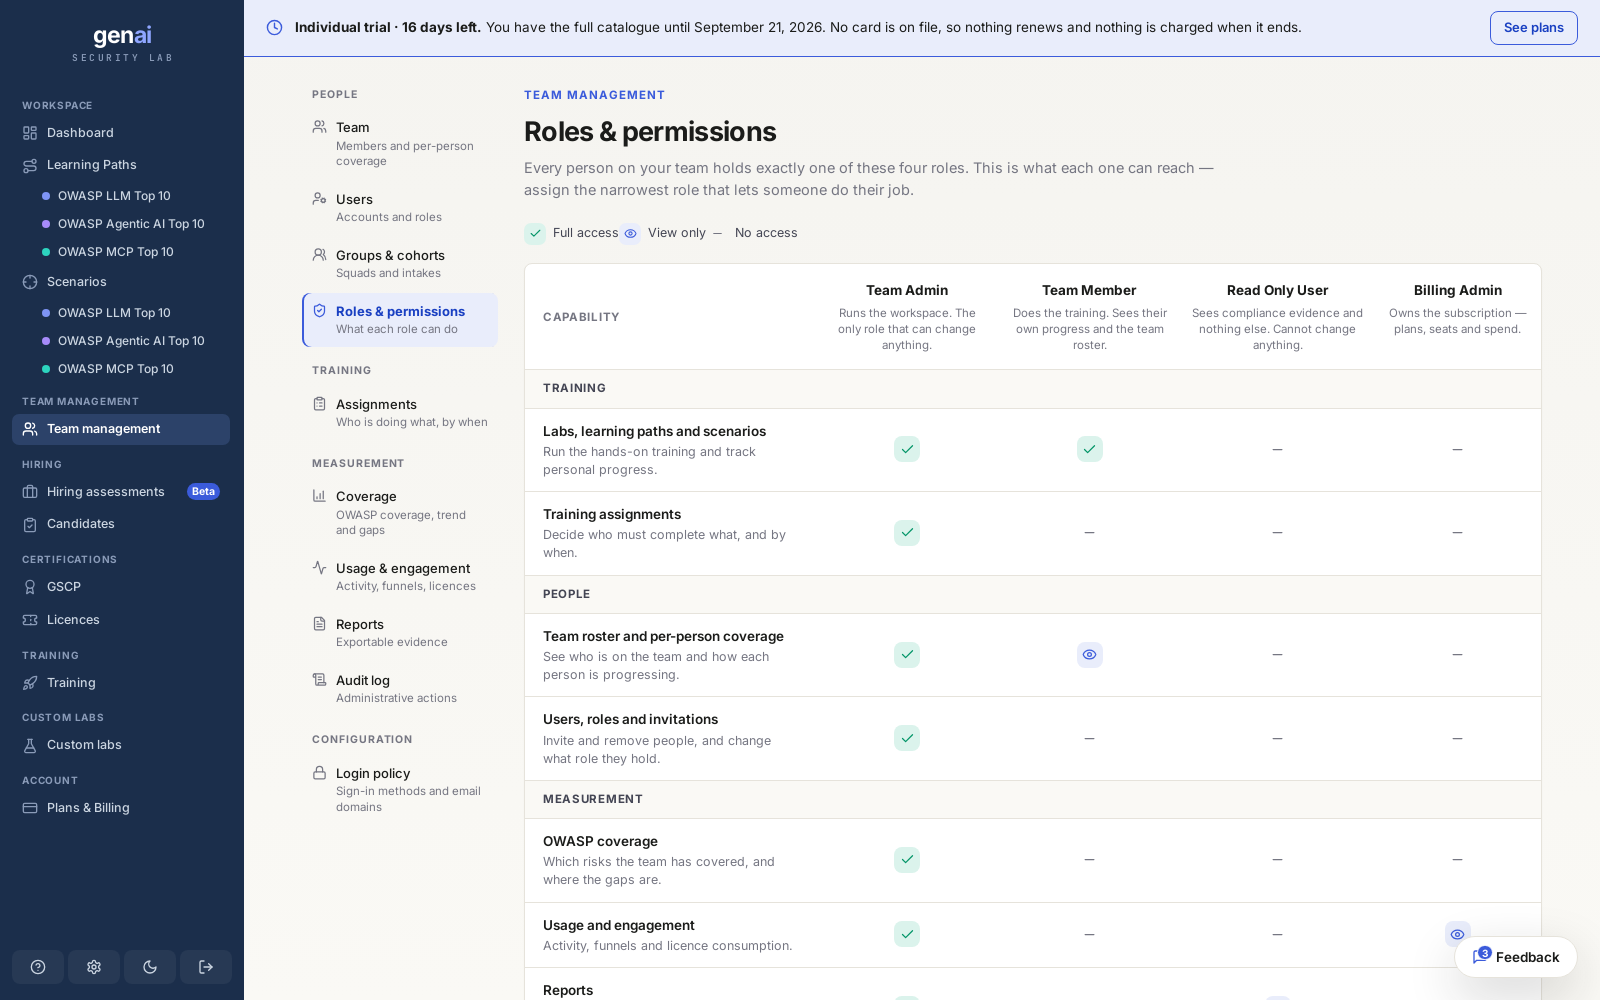Click the Dashboard grid icon
This screenshot has height=1000, width=1600.
30,133
